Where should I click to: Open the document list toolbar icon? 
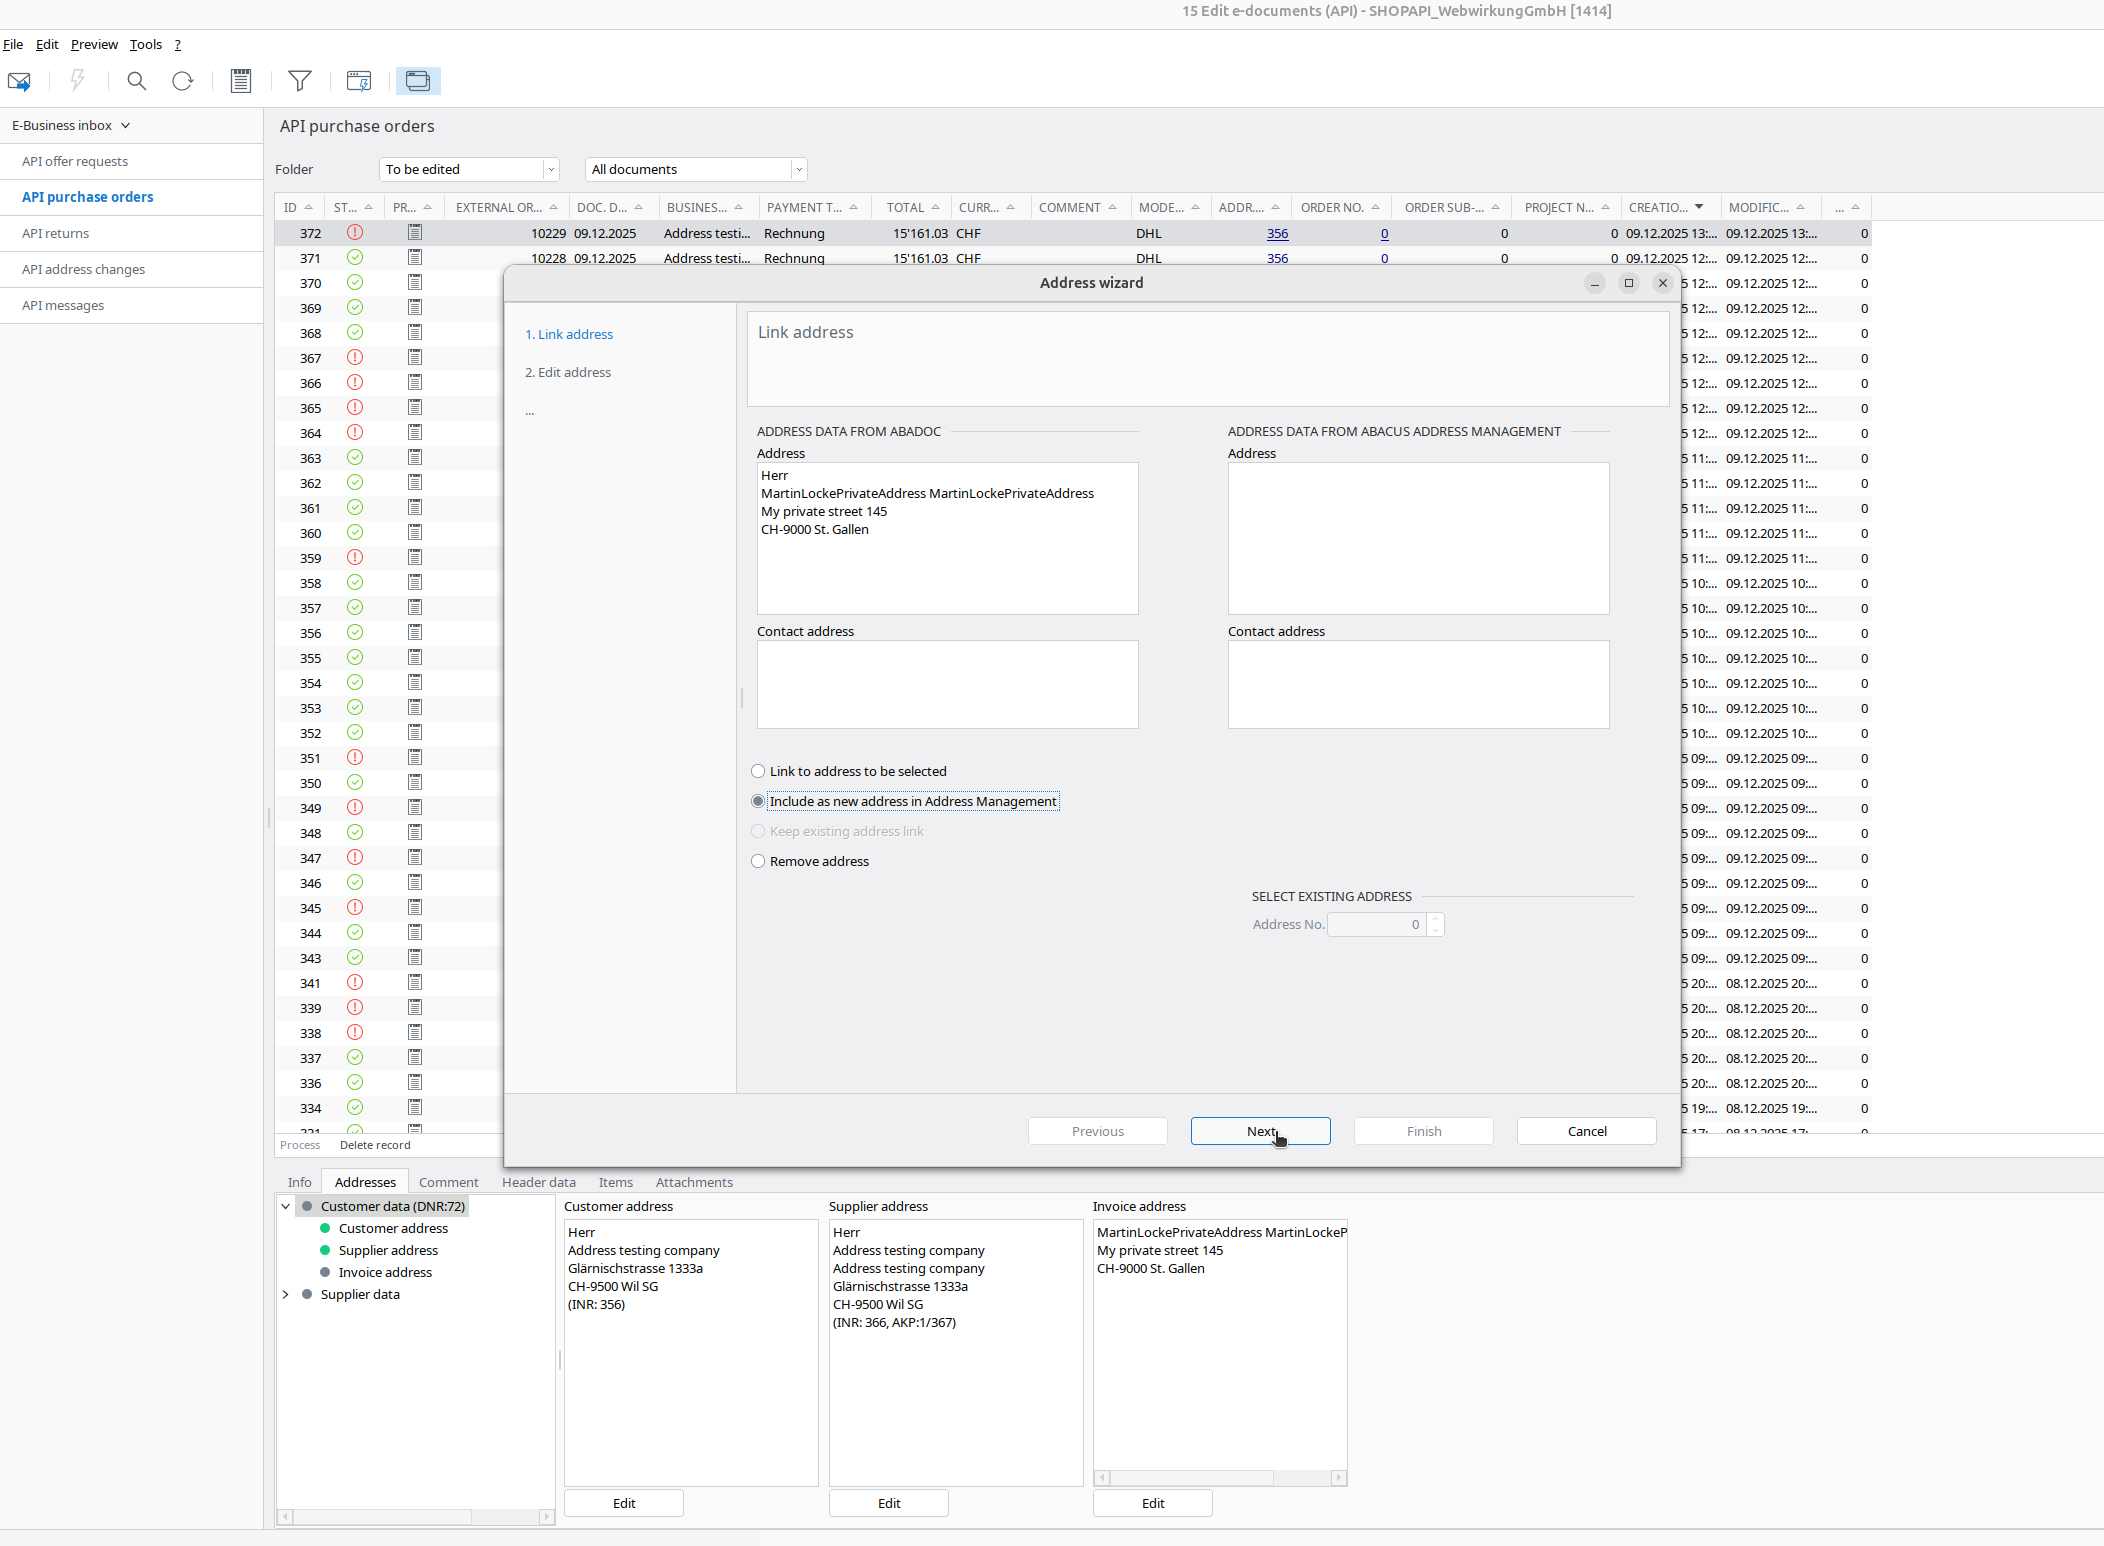tap(241, 81)
